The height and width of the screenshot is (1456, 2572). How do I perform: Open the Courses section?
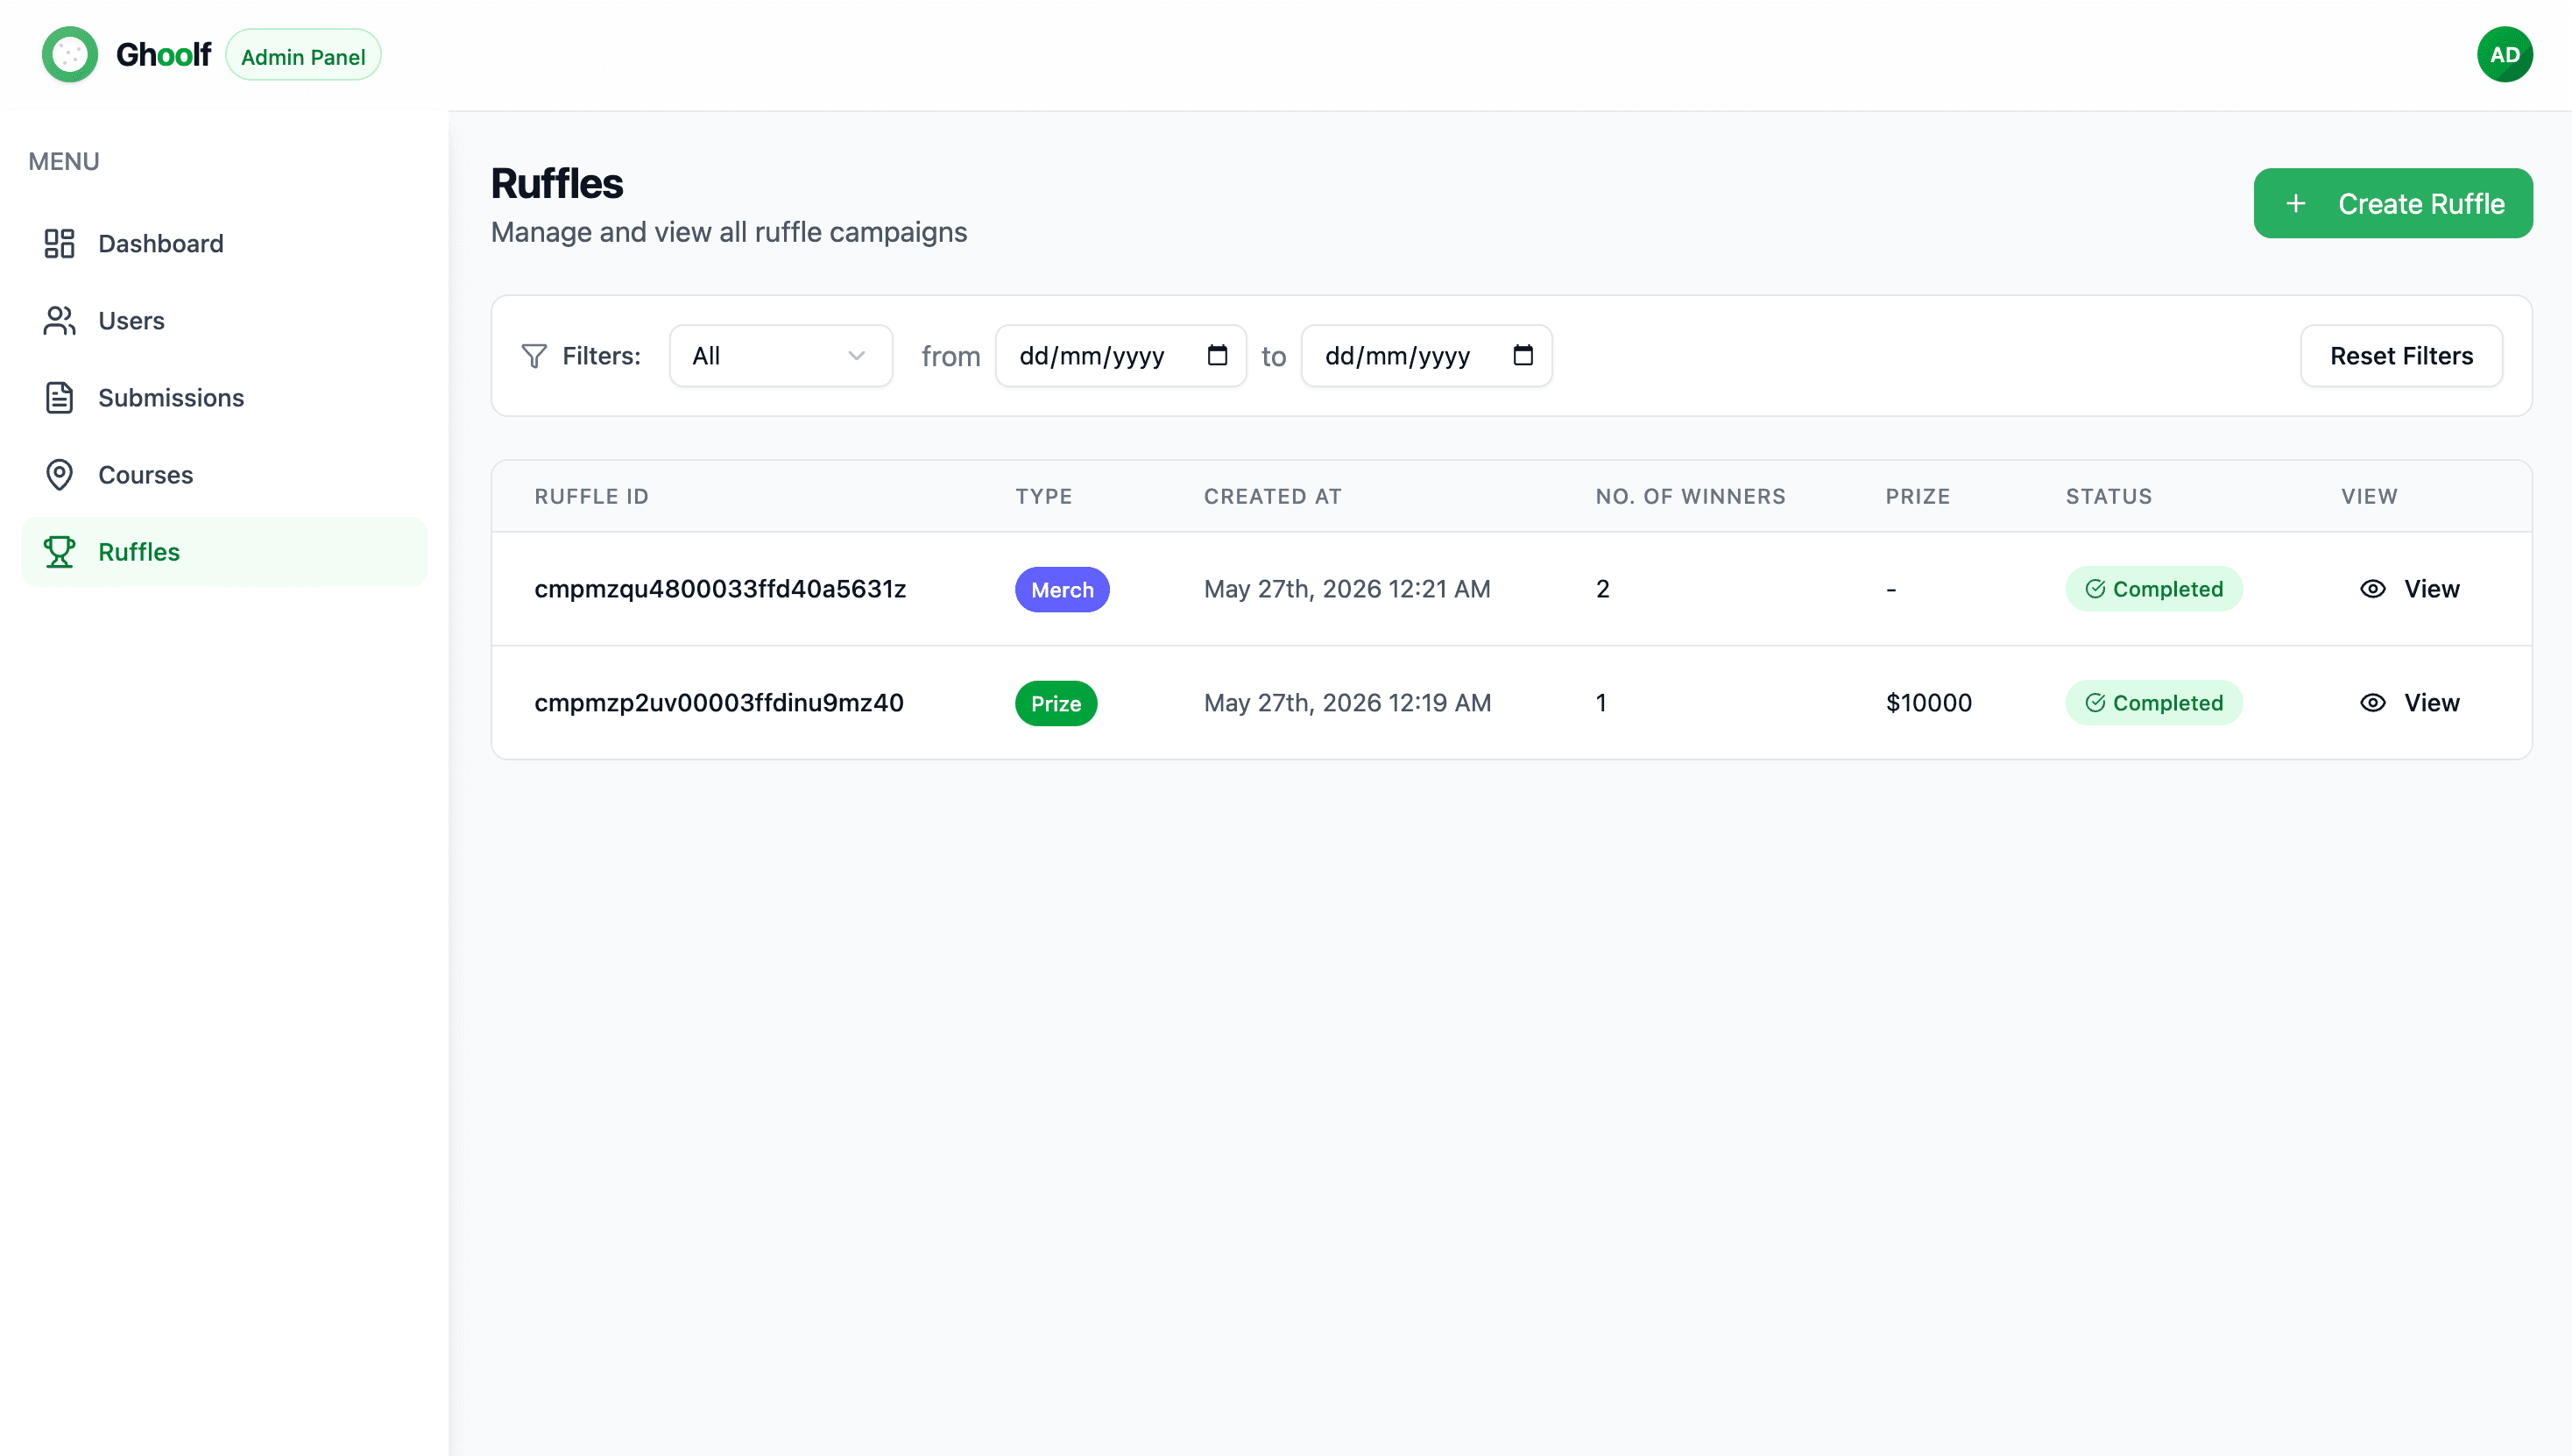pos(224,474)
